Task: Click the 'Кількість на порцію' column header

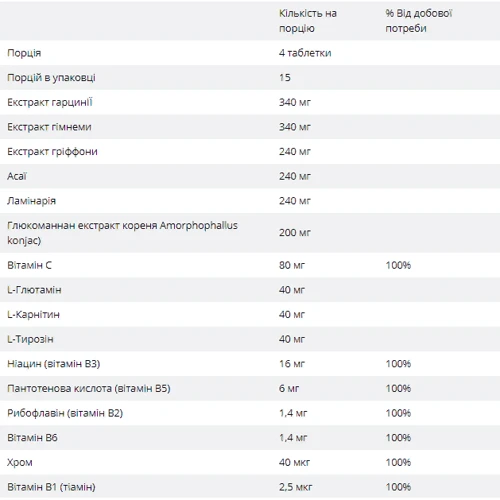Action: click(308, 21)
